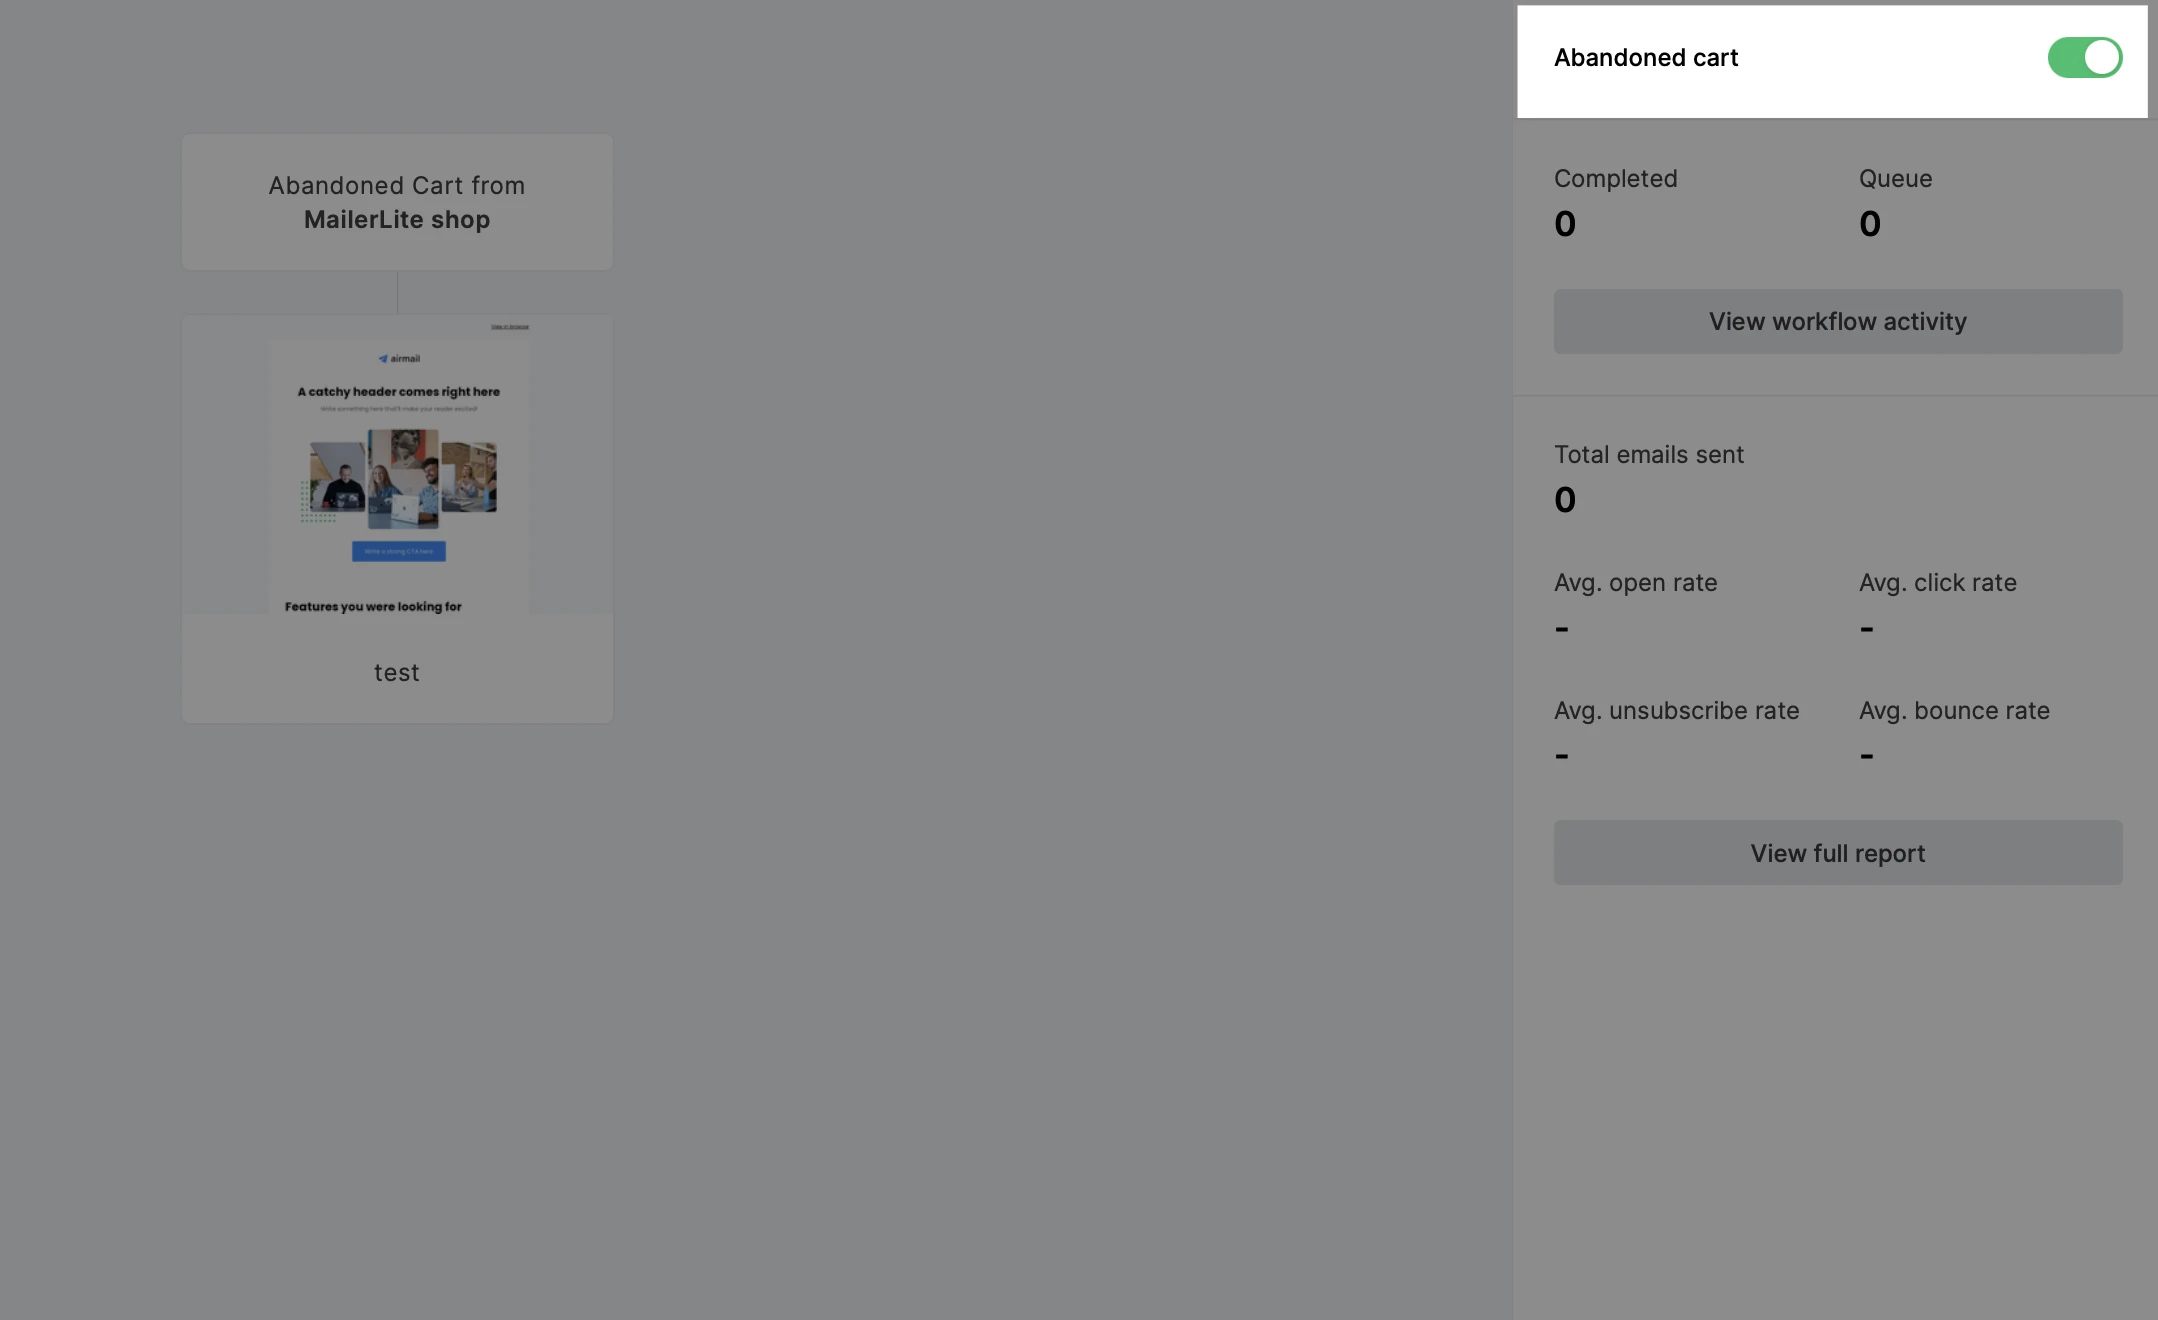2158x1320 pixels.
Task: Click the Features you were looking for heading
Action: [x=373, y=606]
